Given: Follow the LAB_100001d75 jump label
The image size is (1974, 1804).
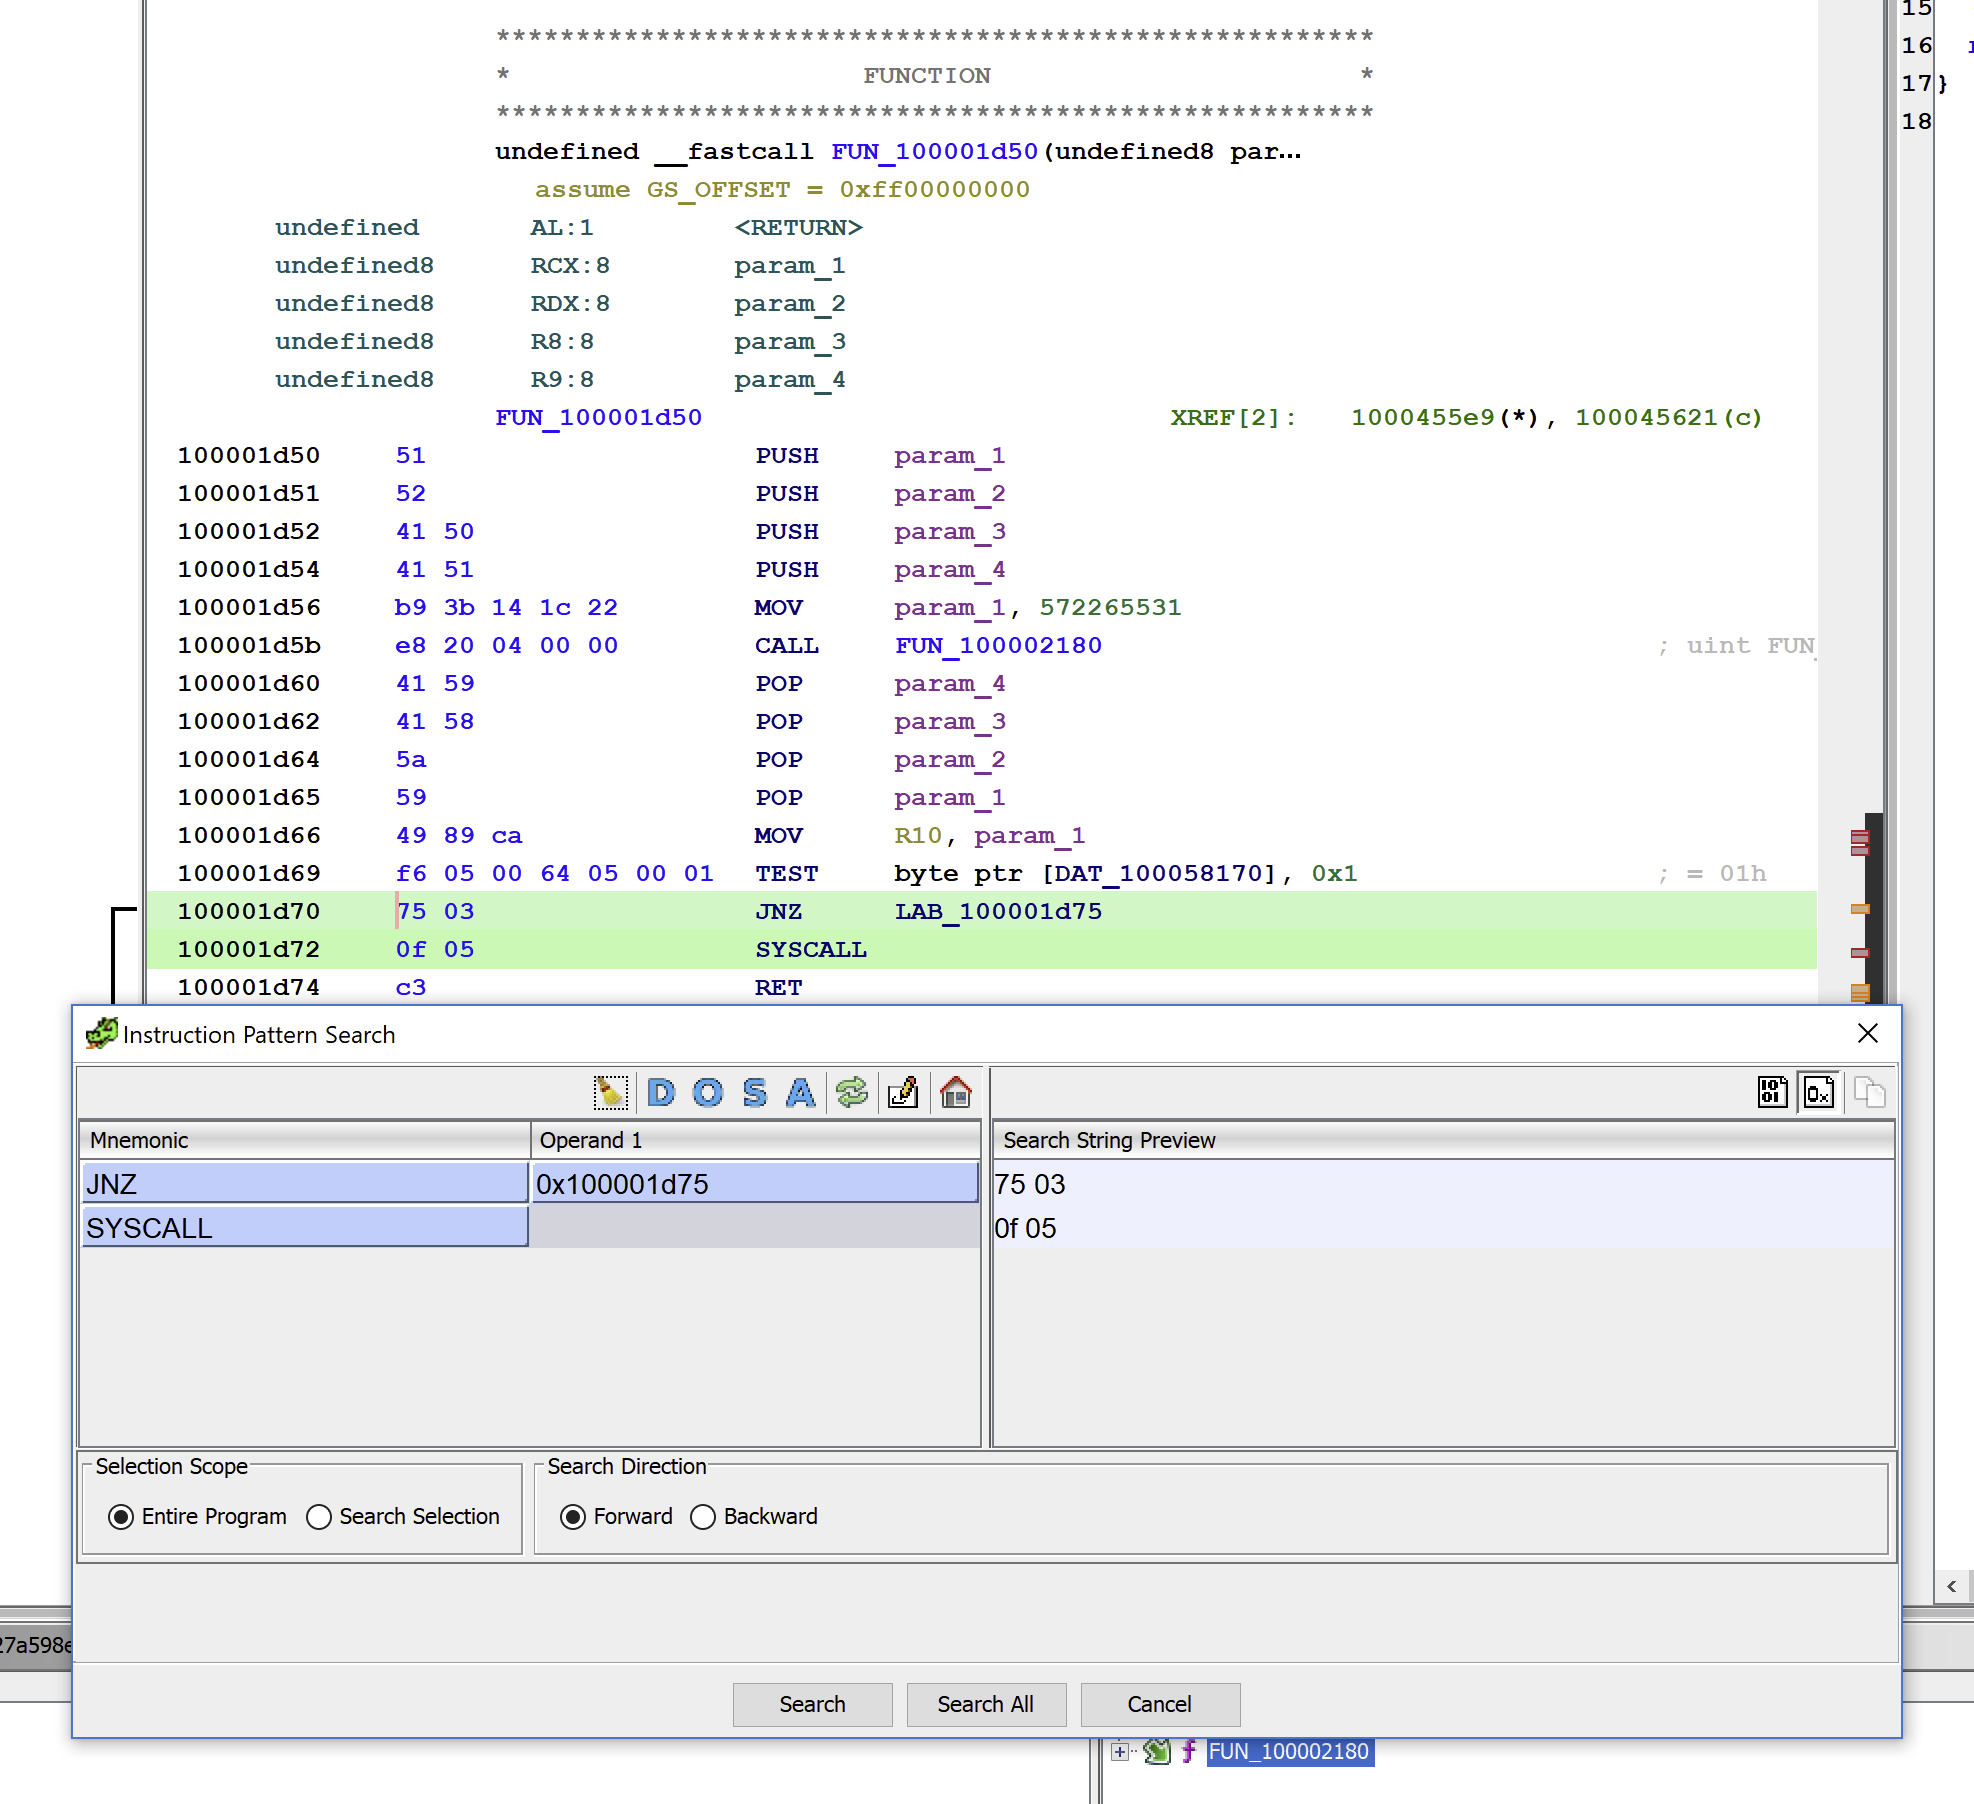Looking at the screenshot, I should pyautogui.click(x=998, y=912).
